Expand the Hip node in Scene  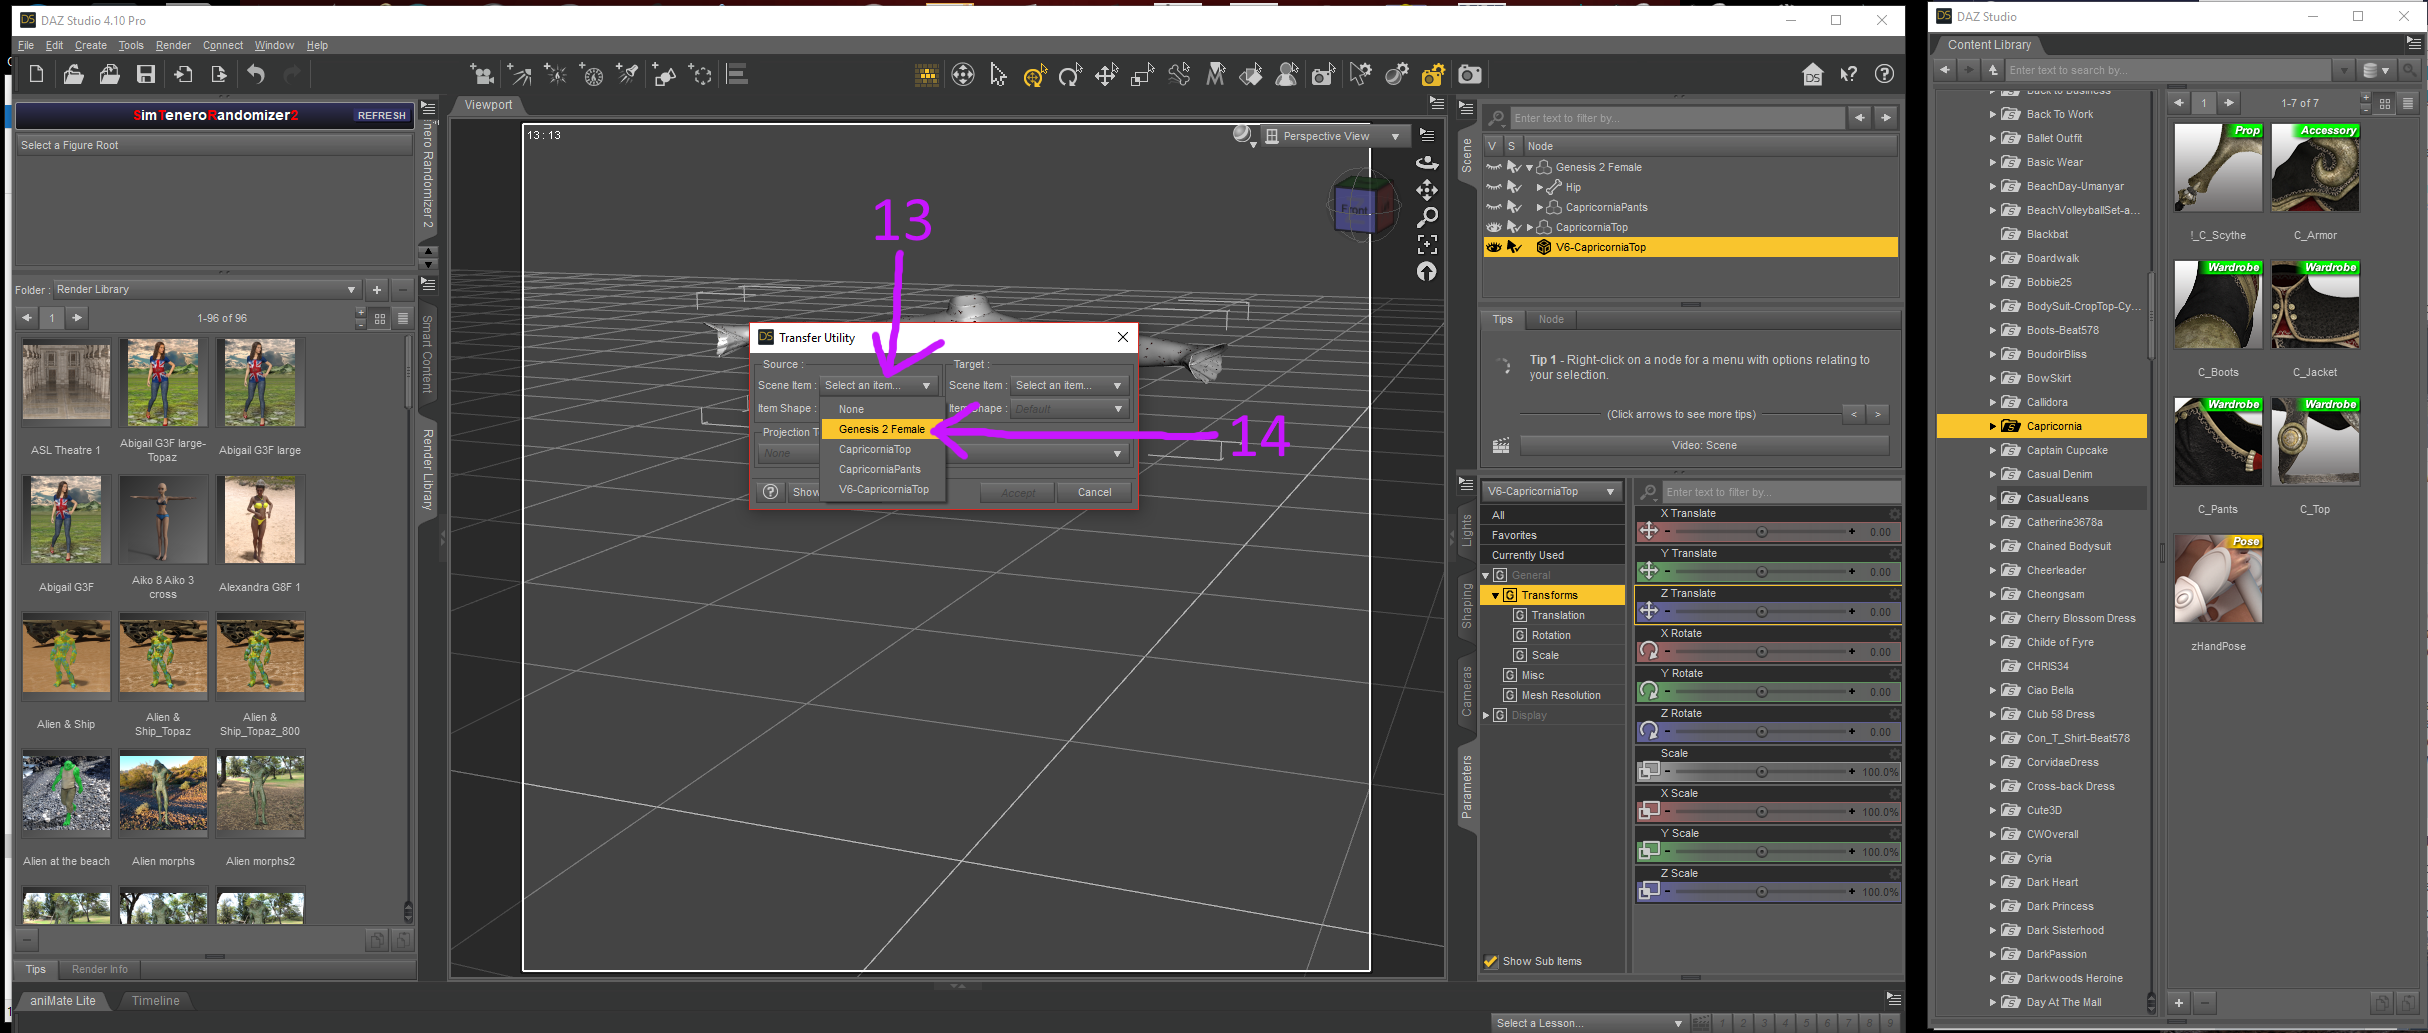click(x=1539, y=188)
